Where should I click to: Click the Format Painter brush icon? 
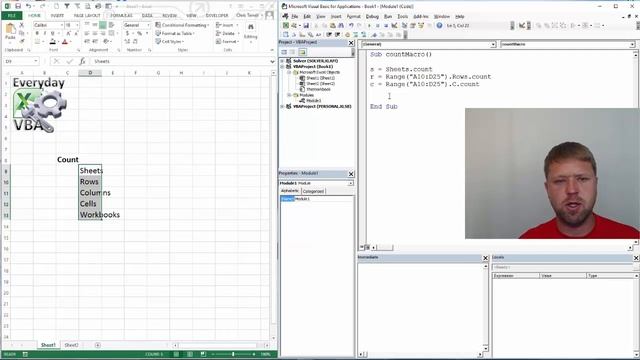tap(22, 41)
